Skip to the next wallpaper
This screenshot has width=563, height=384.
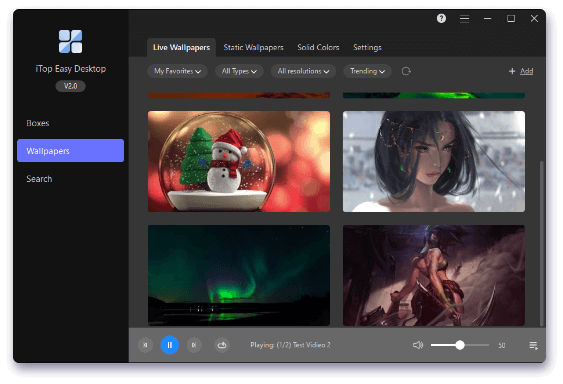(x=194, y=345)
